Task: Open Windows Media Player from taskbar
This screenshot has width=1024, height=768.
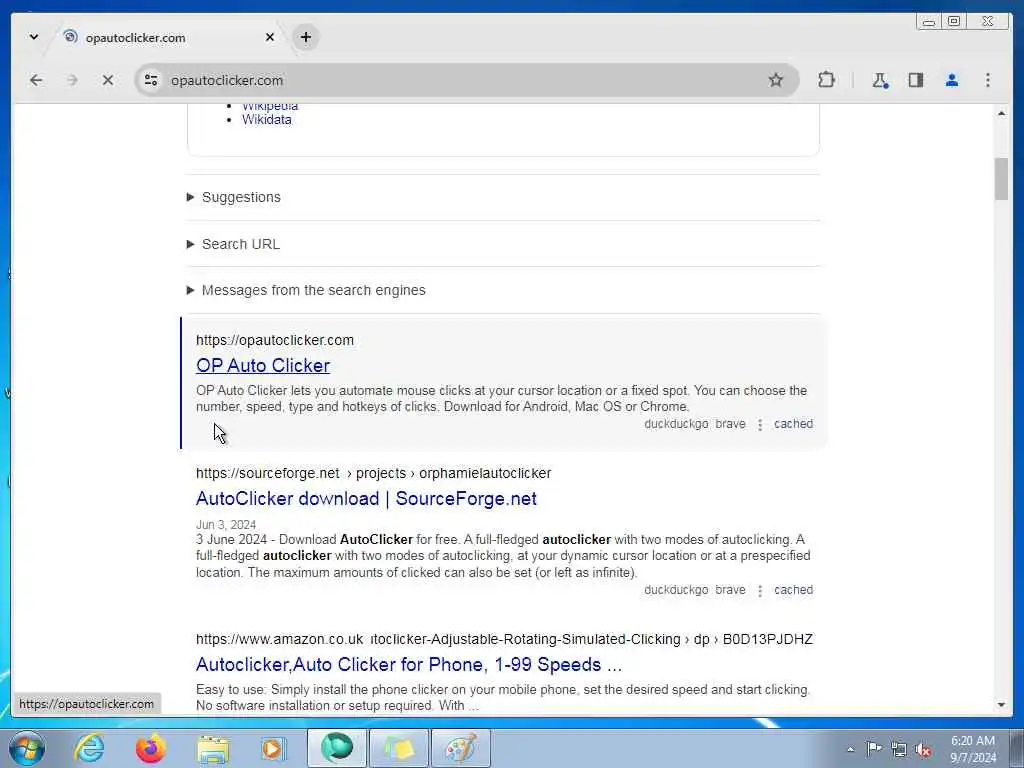Action: [x=273, y=748]
